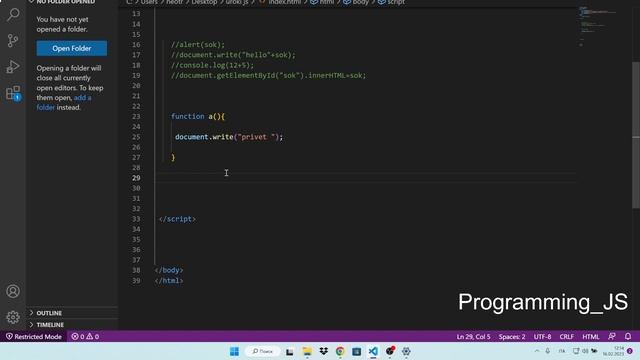Open Task View on the taskbar
Viewport: 640px width, 360px height.
(290, 351)
